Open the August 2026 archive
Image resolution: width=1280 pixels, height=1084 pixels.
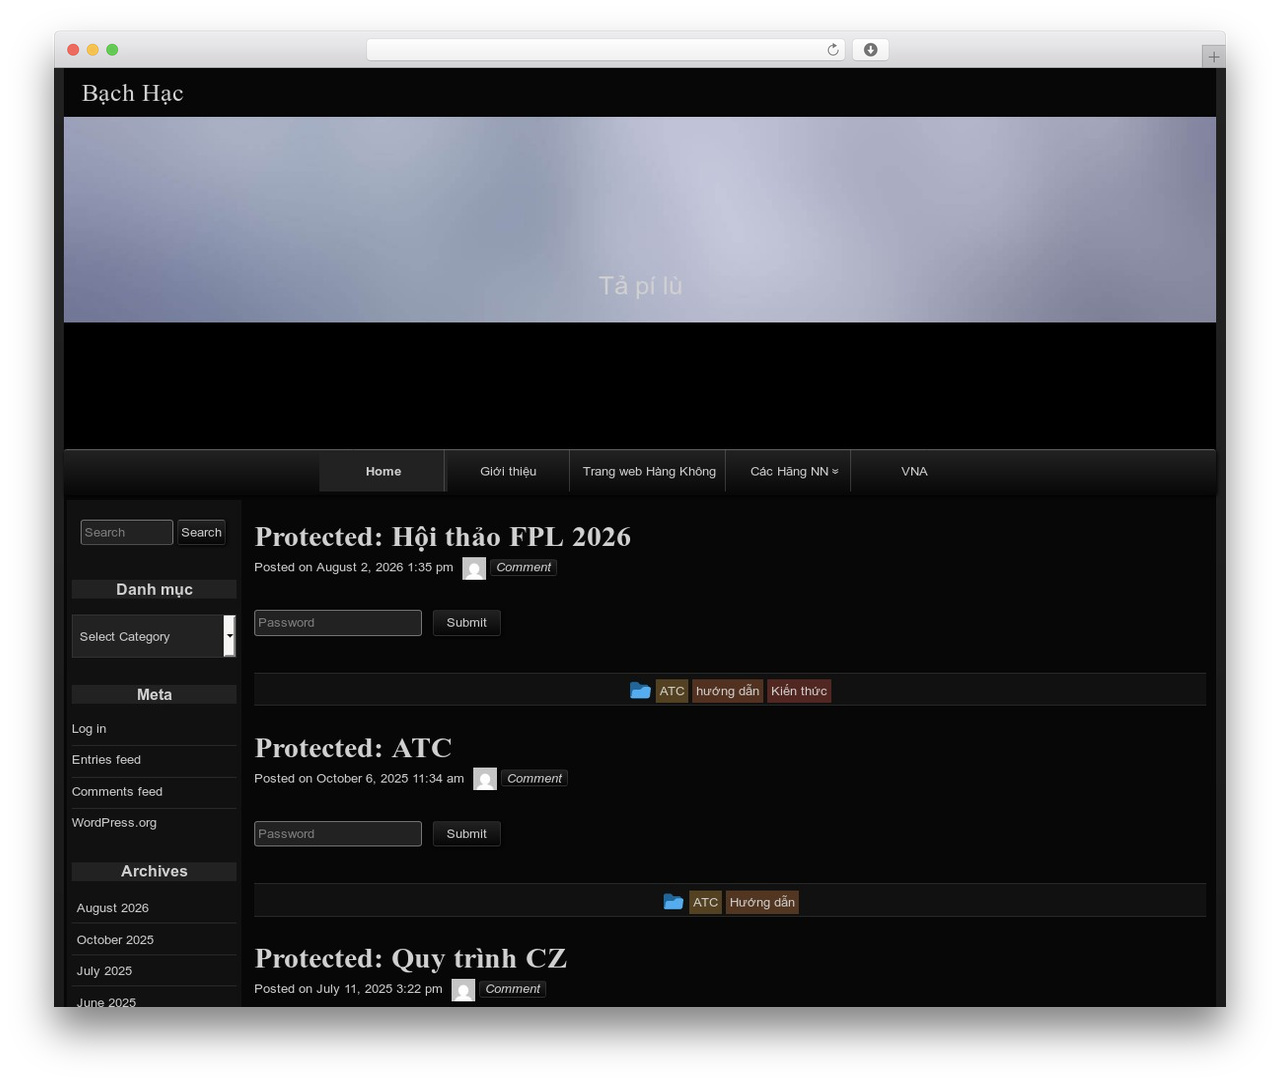113,908
